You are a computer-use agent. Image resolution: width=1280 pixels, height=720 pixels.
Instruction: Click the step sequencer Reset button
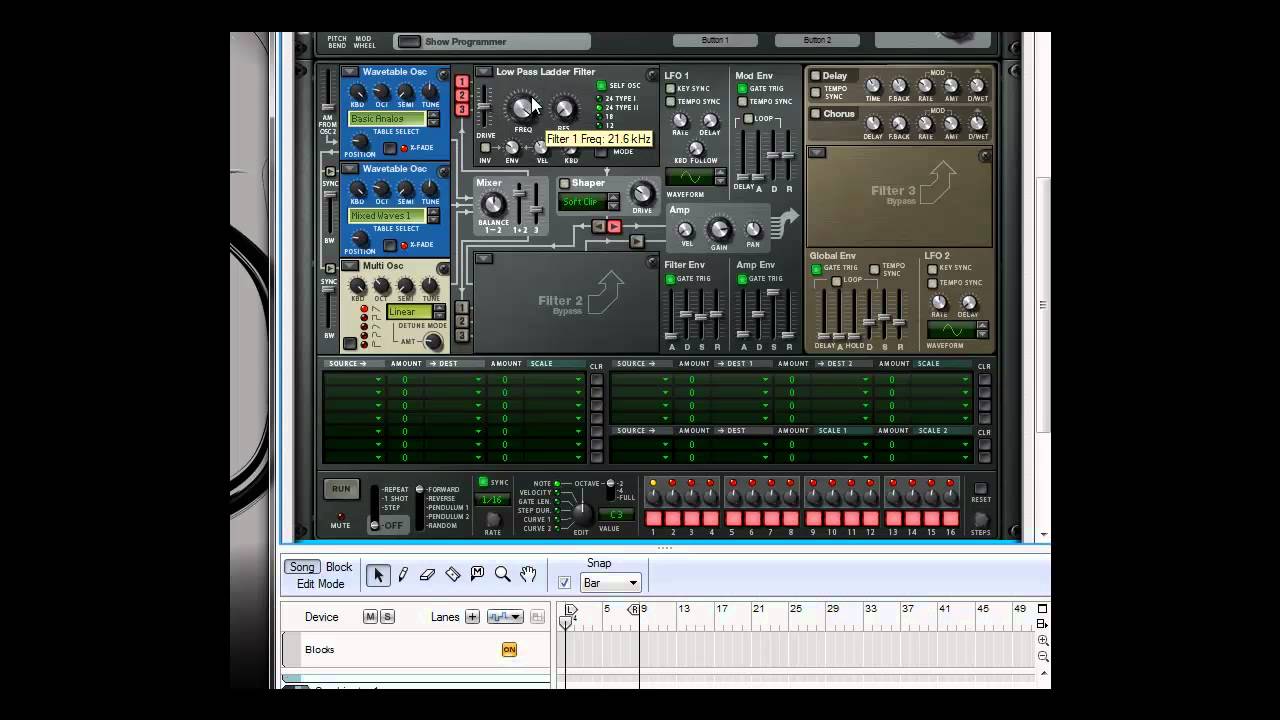tap(980, 489)
